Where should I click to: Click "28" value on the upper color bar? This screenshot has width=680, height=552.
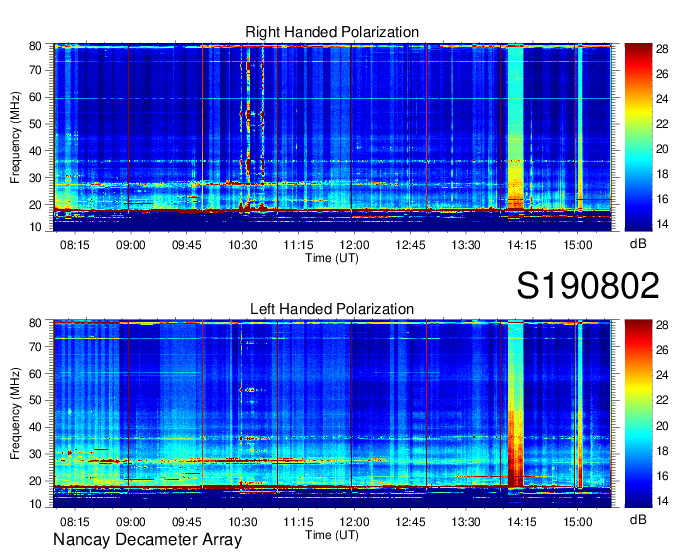click(x=662, y=49)
